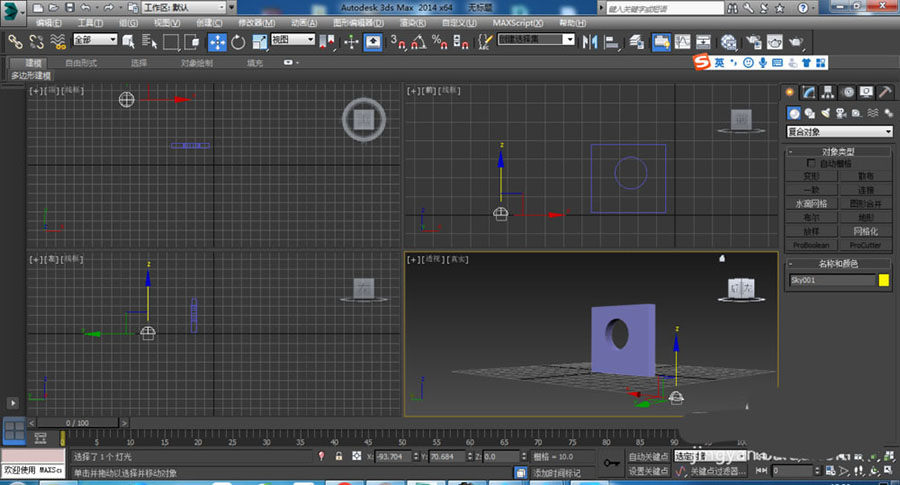Viewport: 900px width, 485px height.
Task: Toggle the 自动关键点 auto key button
Action: [x=649, y=456]
